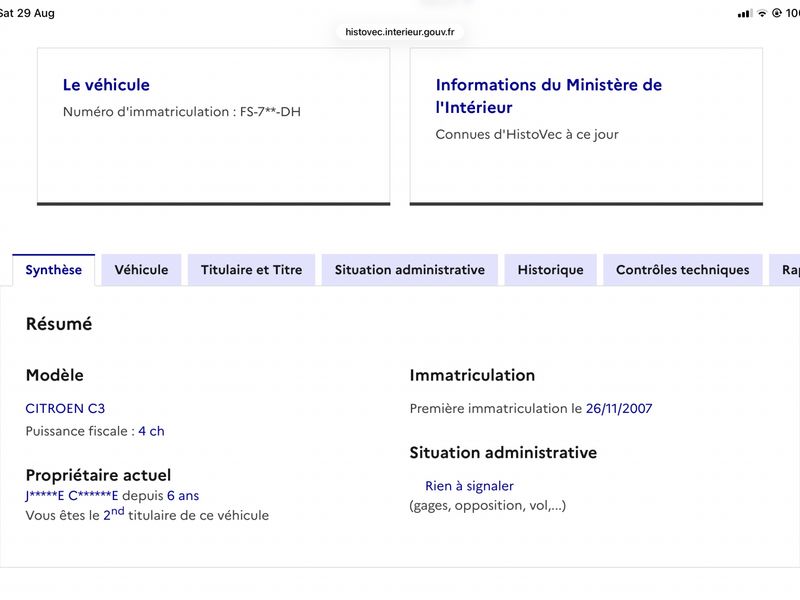This screenshot has height=600, width=800.
Task: Click the Le véhicule card heading
Action: coord(106,85)
